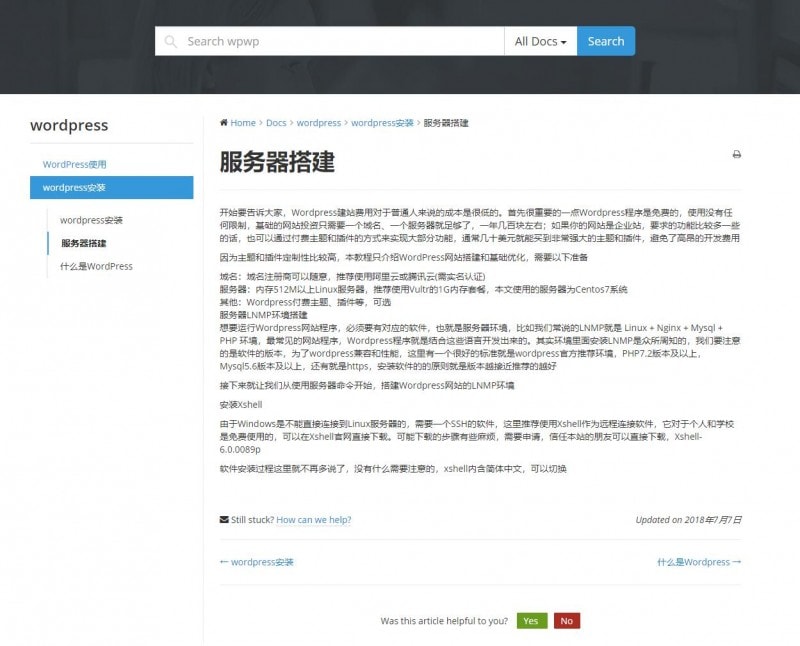Open the next article 什么是Wordpress
Screen dimensions: 800x646
coord(698,562)
